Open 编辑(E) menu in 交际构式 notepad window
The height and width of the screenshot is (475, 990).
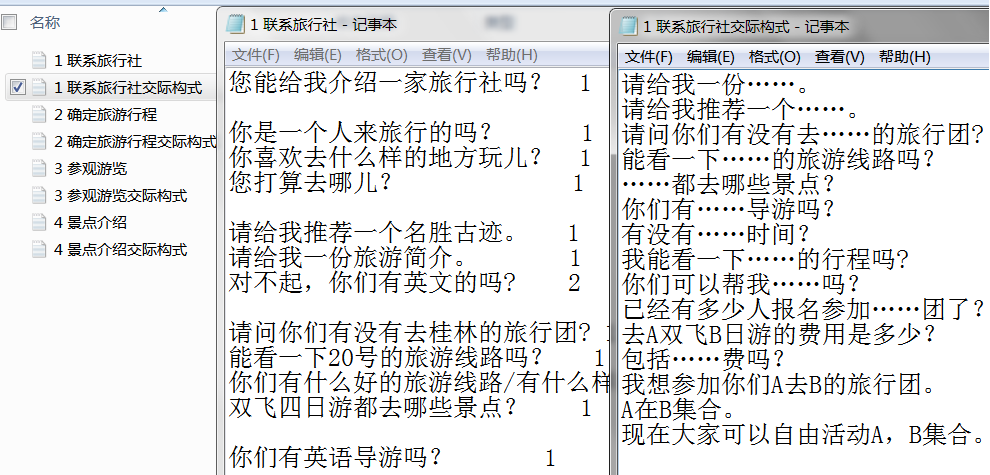(x=710, y=57)
